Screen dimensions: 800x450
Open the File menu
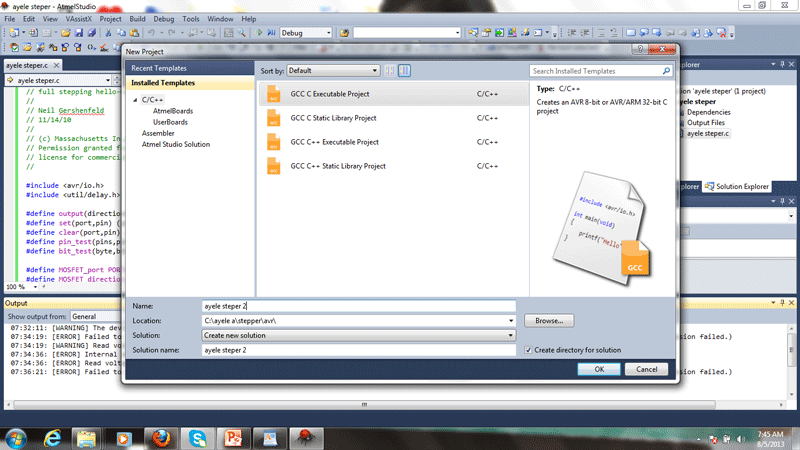[10, 19]
